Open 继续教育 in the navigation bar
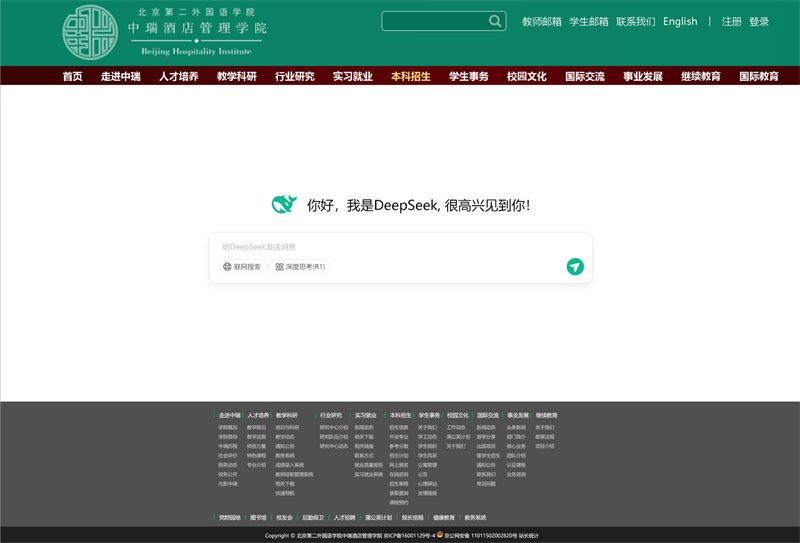This screenshot has width=800, height=543. pos(701,76)
